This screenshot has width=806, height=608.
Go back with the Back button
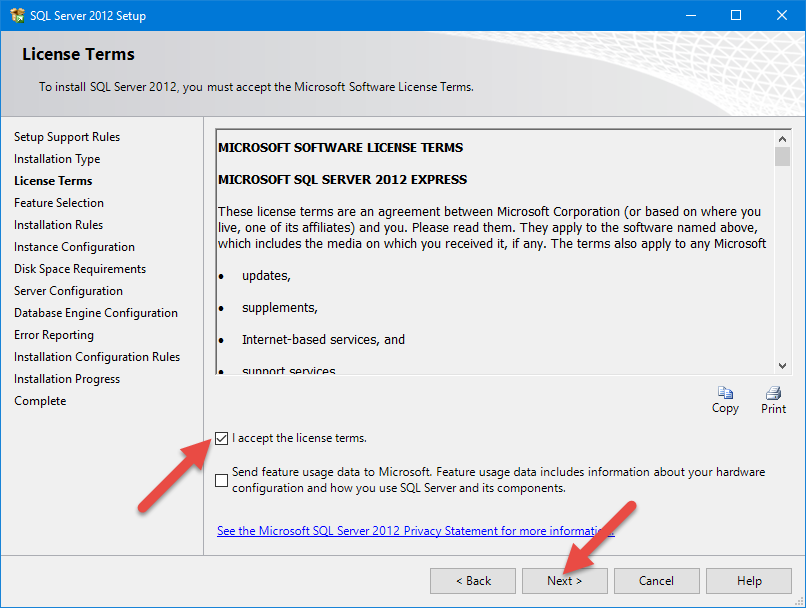[x=473, y=581]
